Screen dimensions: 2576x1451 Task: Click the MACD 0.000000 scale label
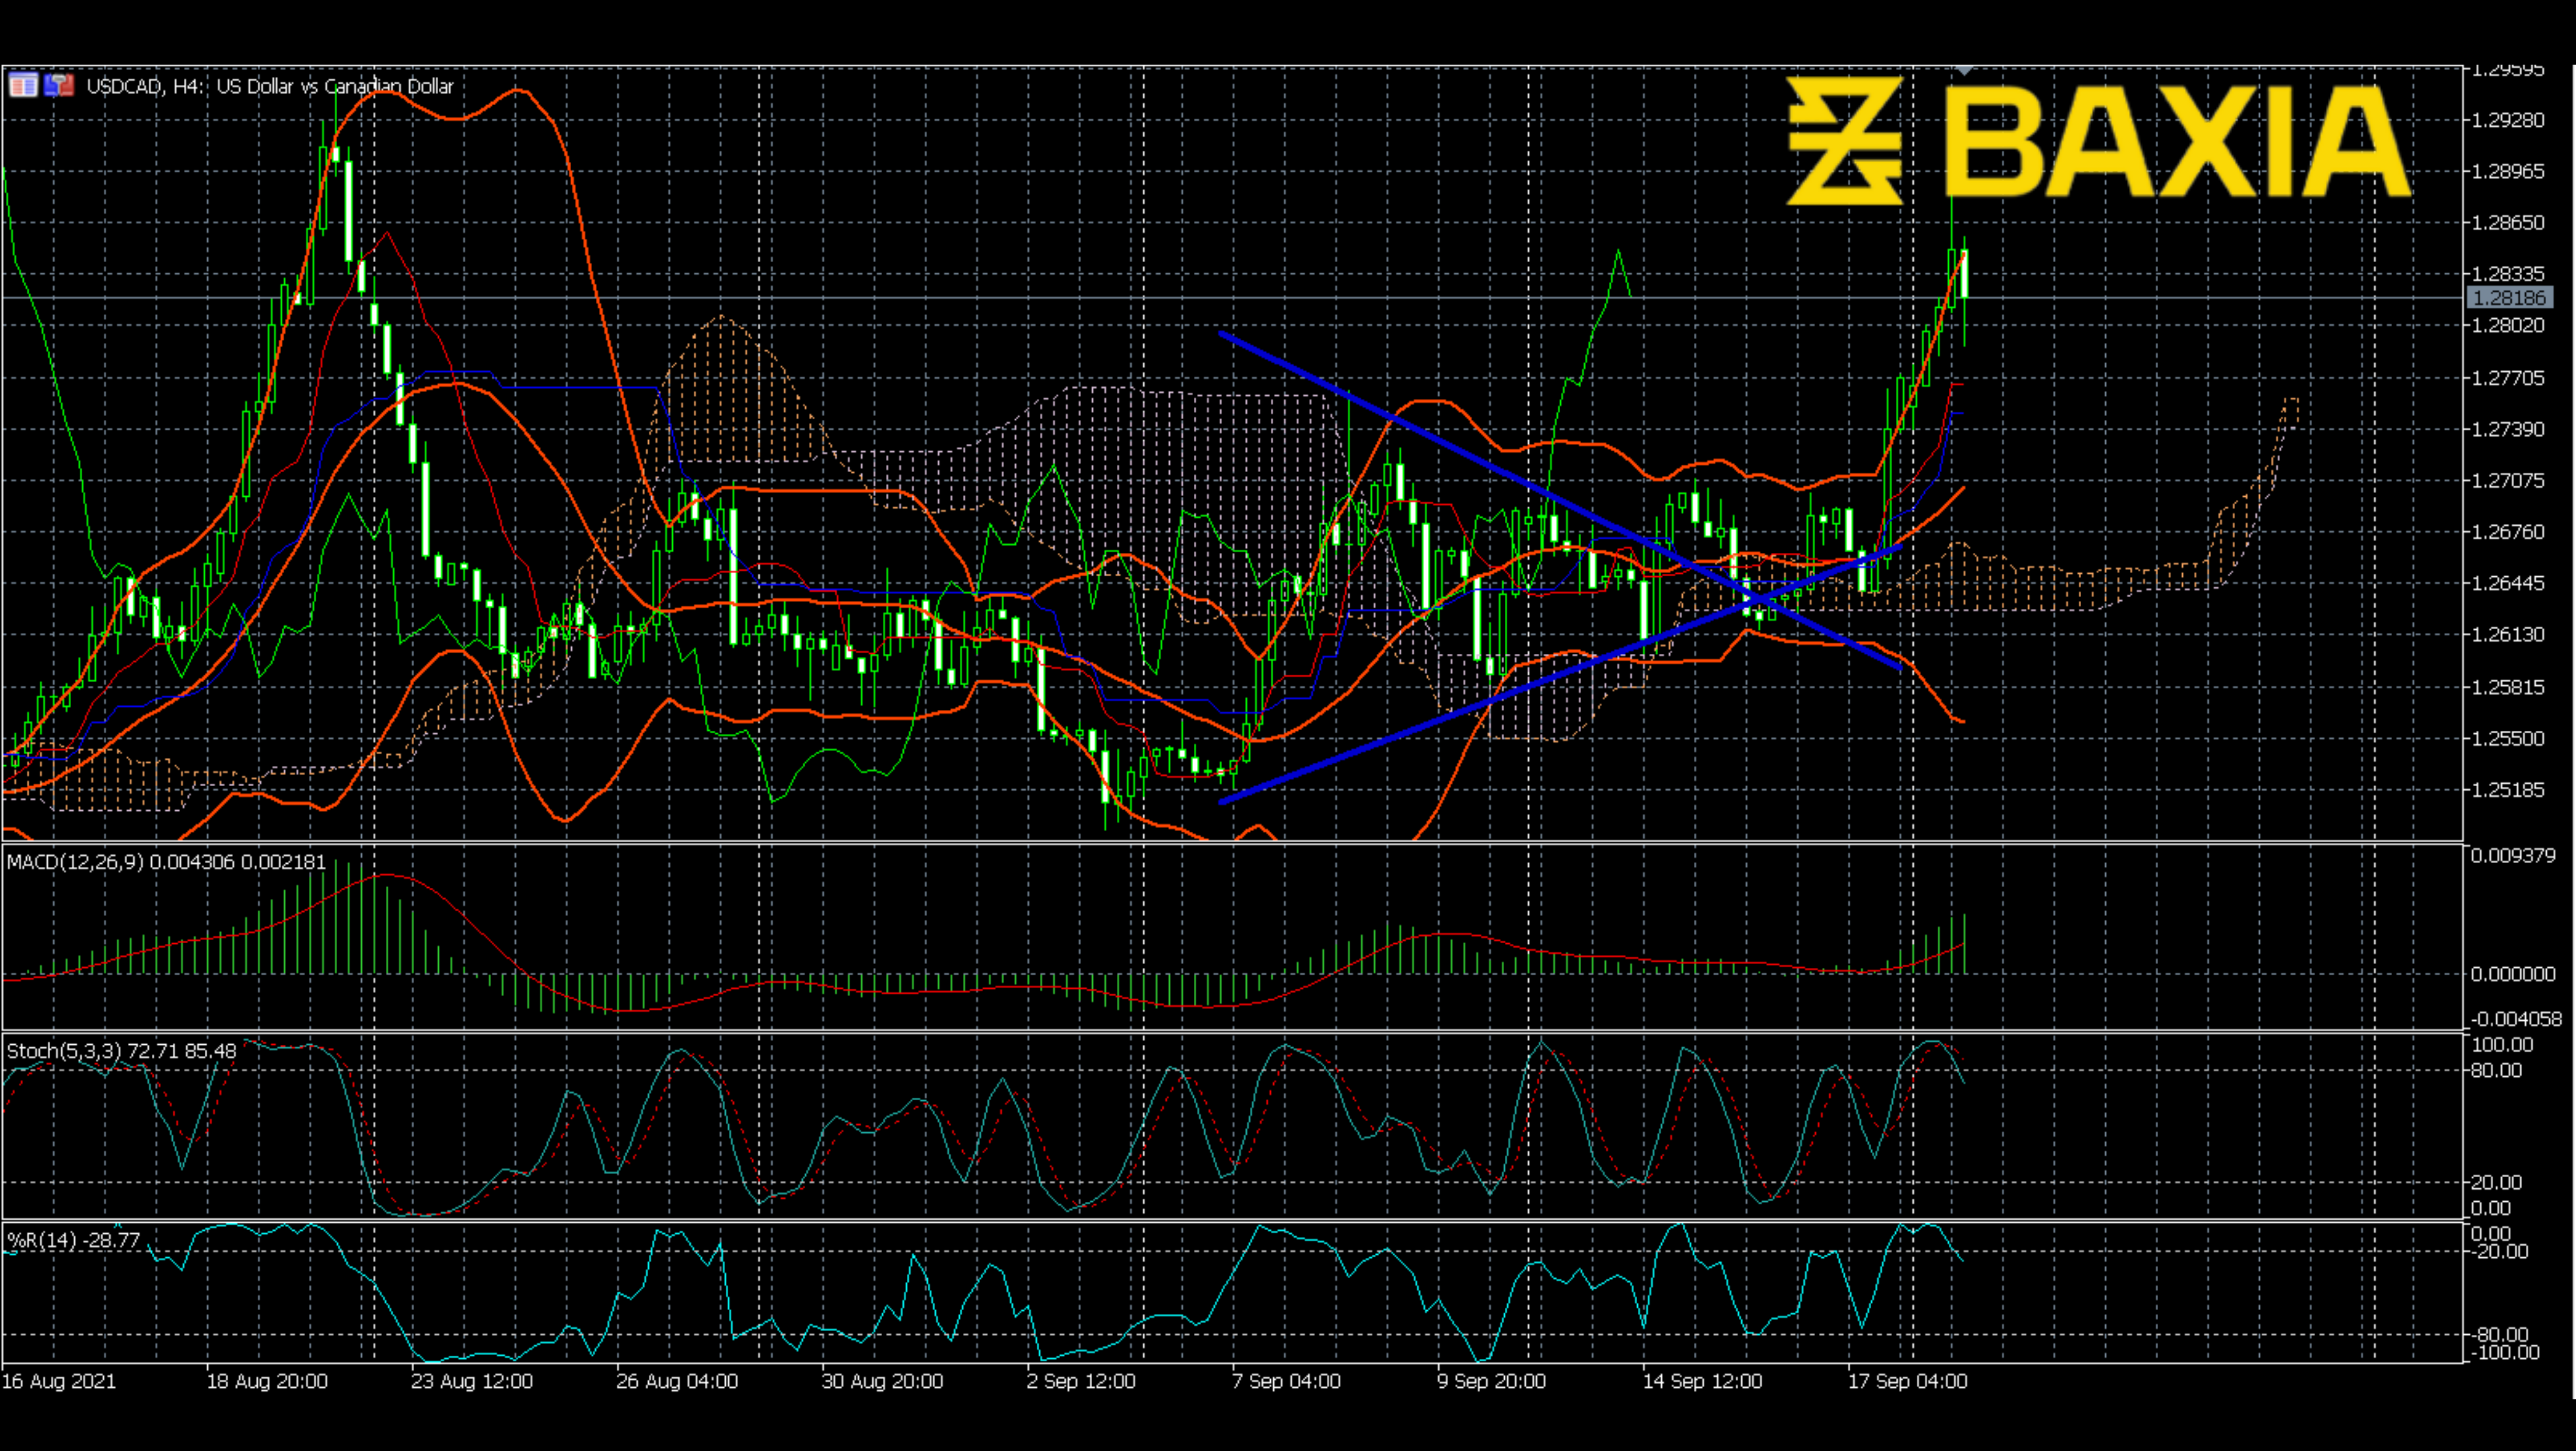coord(2512,973)
